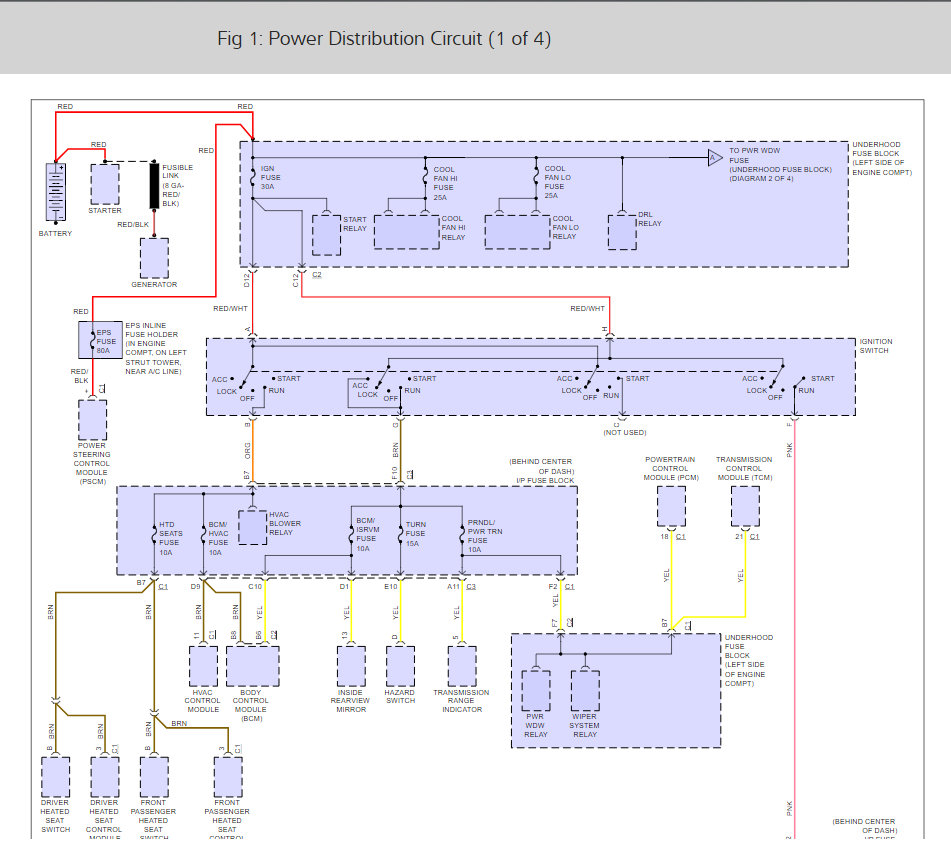Screen dimensions: 951x857
Task: Click the 'I/P FUSE BLOCK' label
Action: coord(545,480)
